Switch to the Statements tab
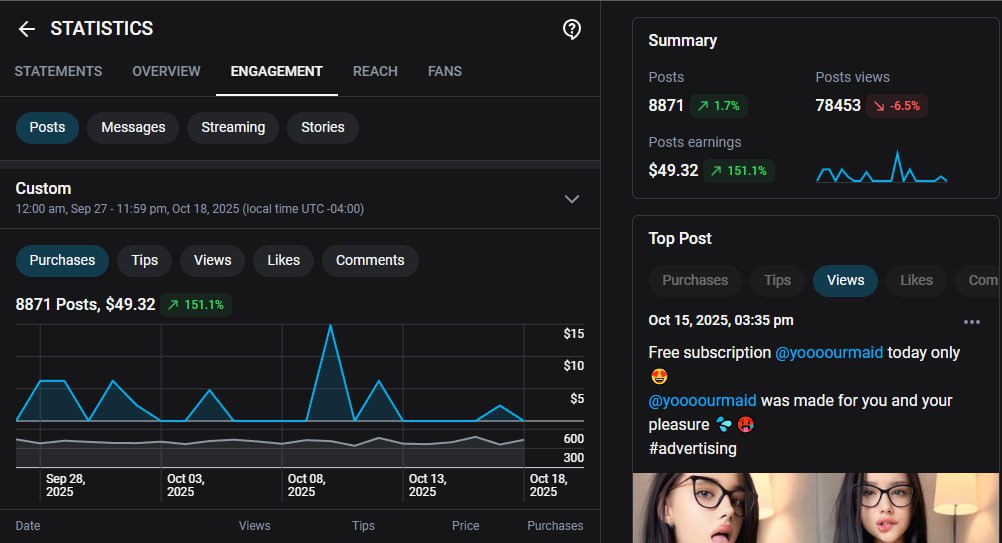The height and width of the screenshot is (543, 1002). tap(58, 72)
